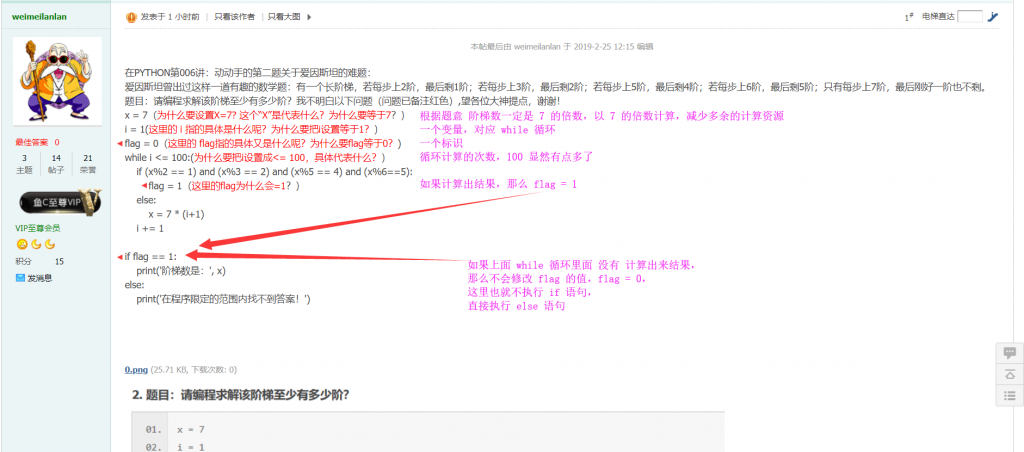
Task: Click the 'x = 7 * (i+1)' line
Action: pos(178,214)
